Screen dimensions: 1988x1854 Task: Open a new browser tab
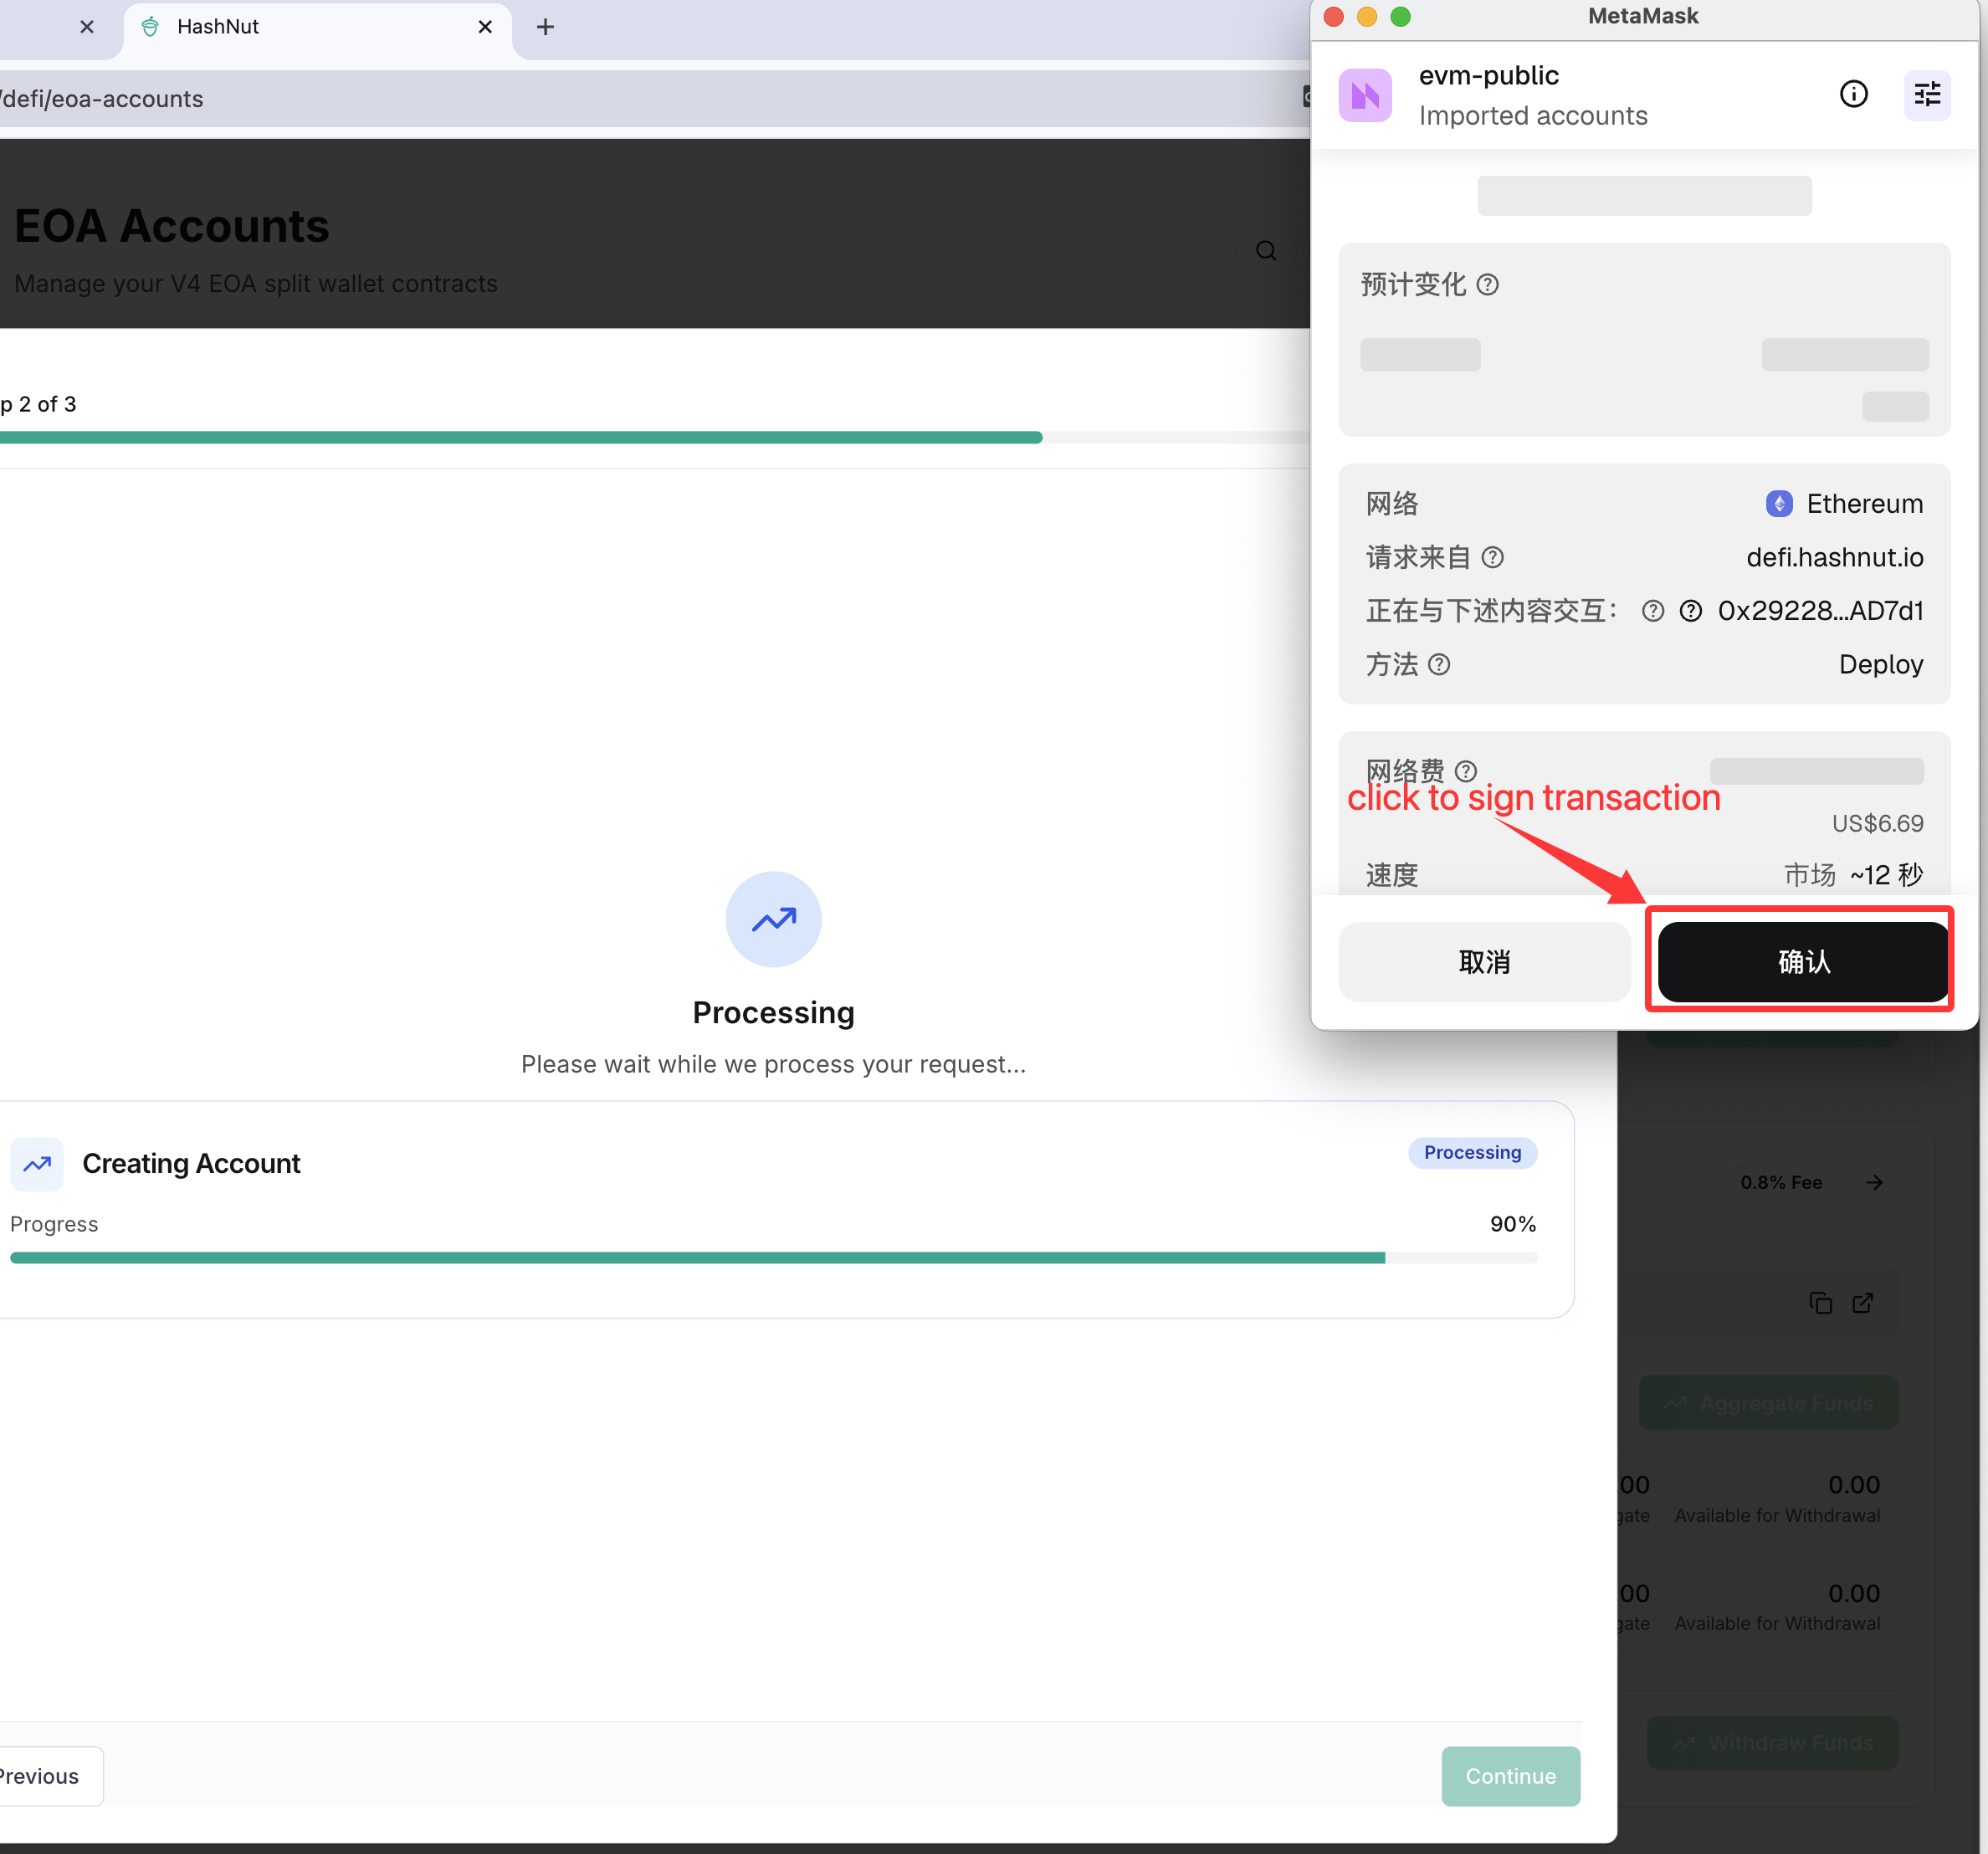[x=545, y=27]
